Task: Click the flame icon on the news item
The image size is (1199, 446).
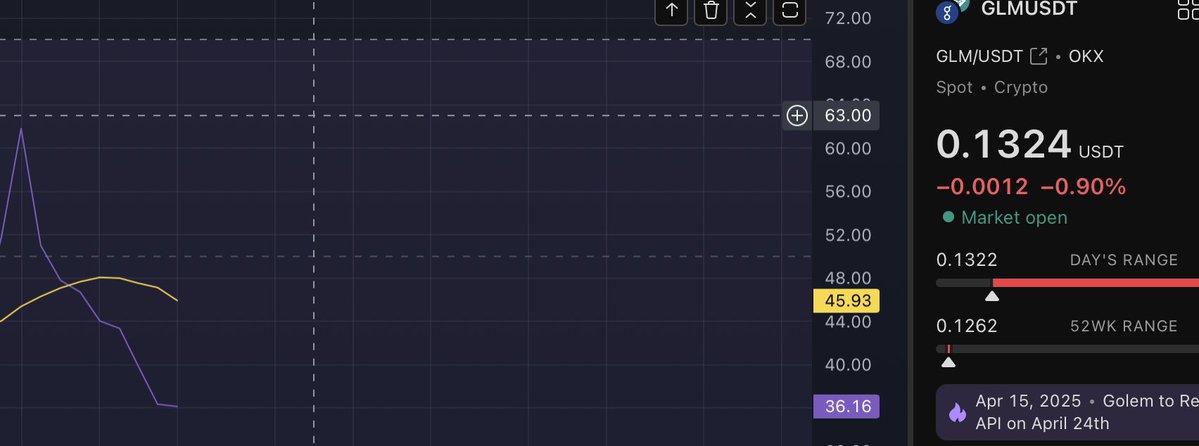Action: point(957,413)
